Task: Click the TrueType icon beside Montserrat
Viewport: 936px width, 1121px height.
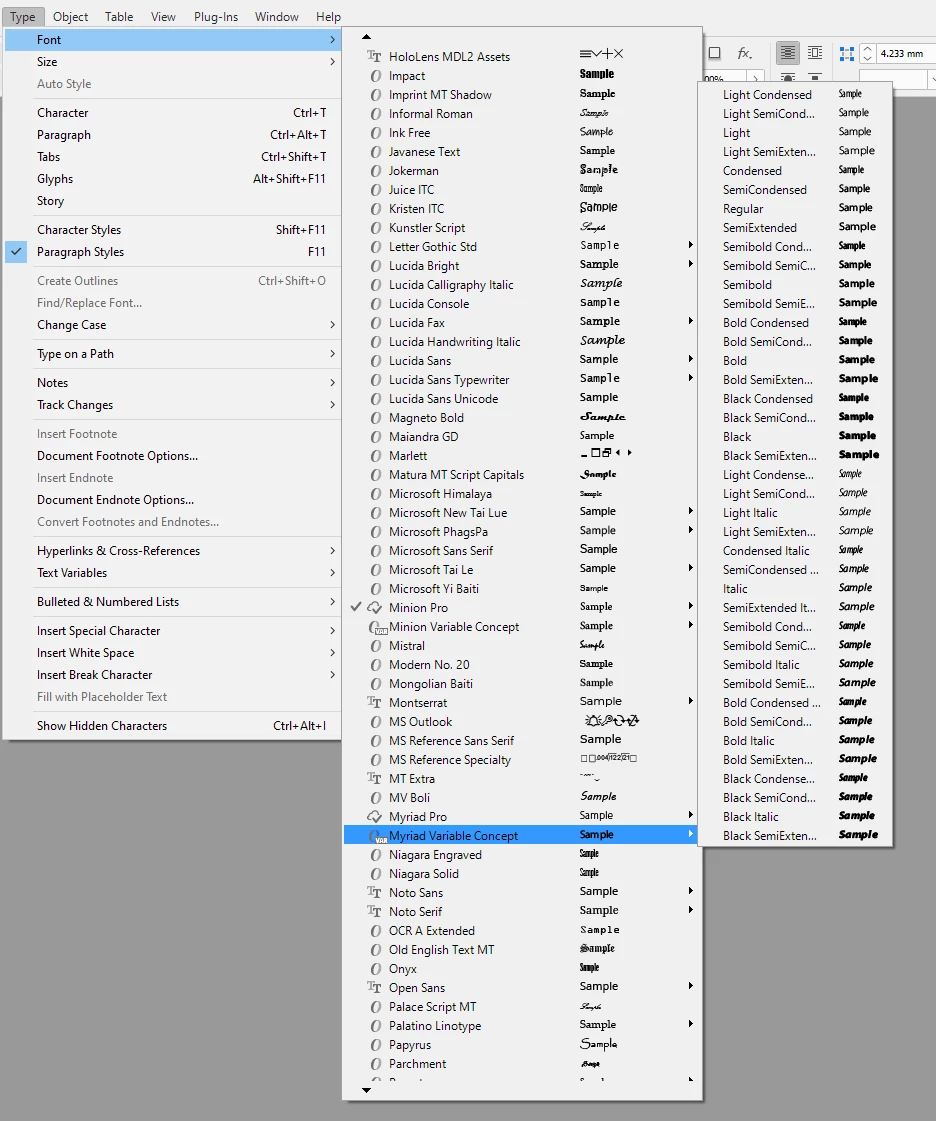Action: [x=374, y=703]
